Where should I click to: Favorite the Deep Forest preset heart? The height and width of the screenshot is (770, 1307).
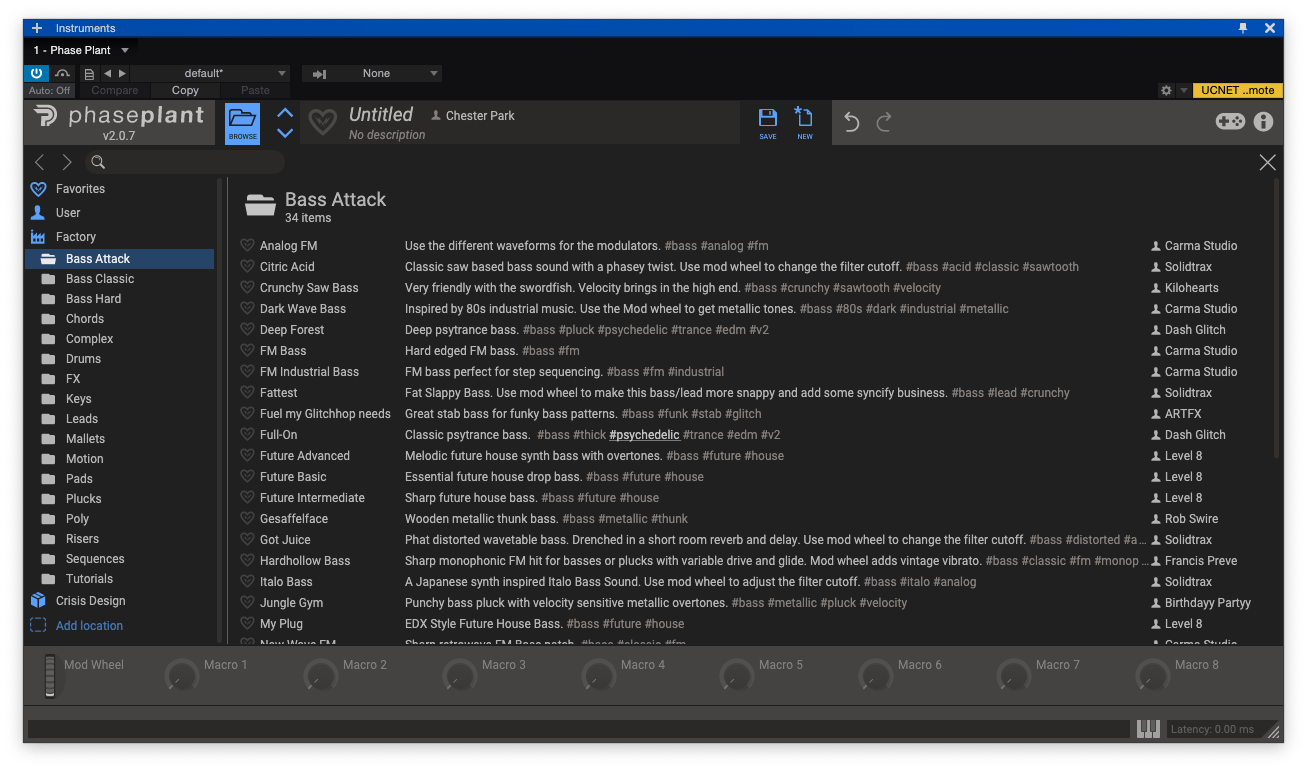coord(247,330)
